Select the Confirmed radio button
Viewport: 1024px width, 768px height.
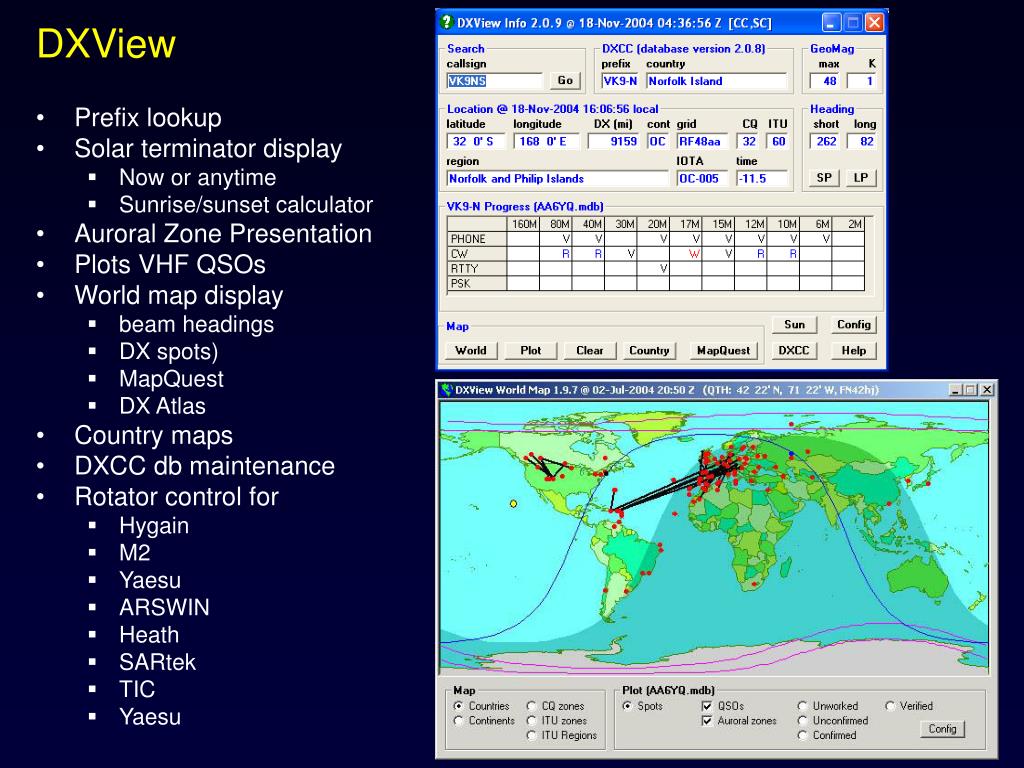point(803,735)
